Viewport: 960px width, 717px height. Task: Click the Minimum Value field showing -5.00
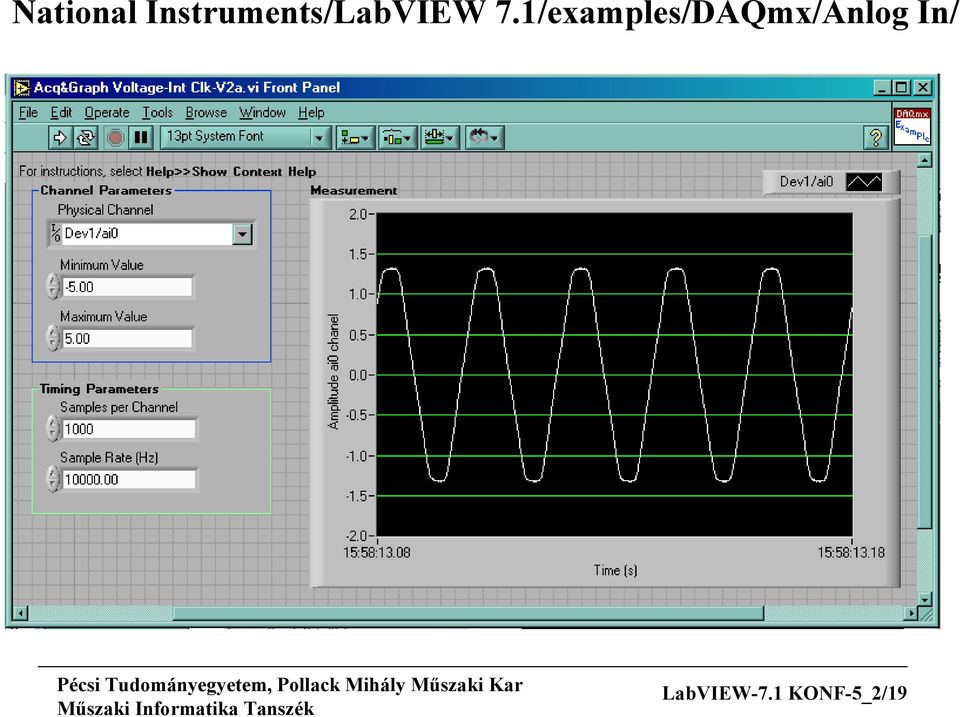127,287
